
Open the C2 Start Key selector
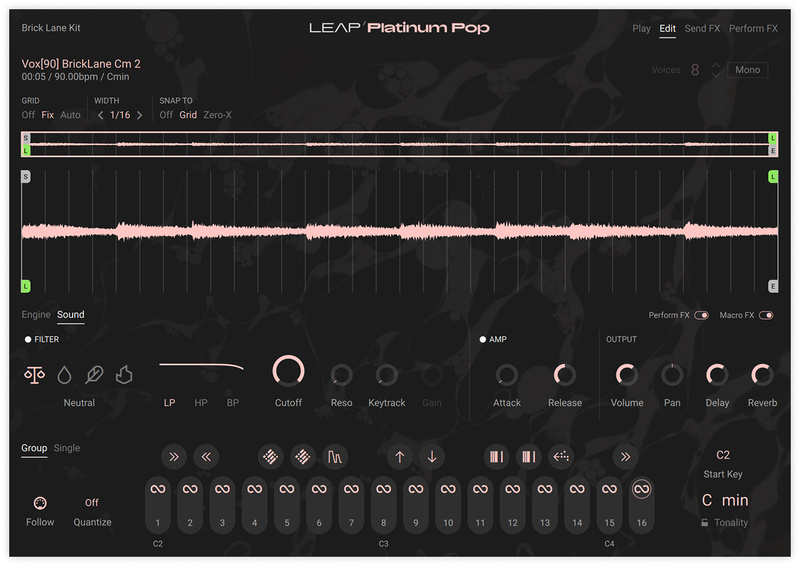click(x=723, y=455)
